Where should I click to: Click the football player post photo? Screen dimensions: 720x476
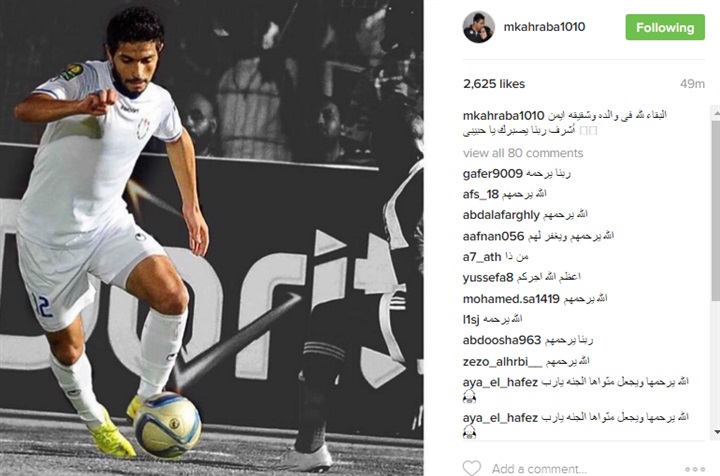click(x=212, y=238)
